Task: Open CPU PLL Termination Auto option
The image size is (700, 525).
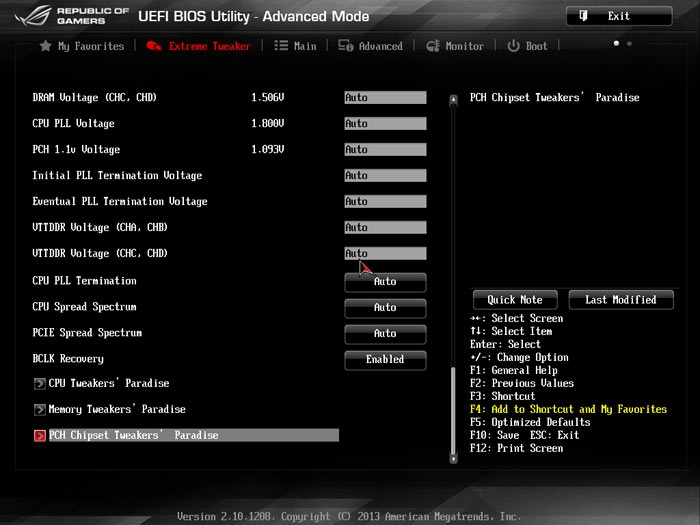Action: tap(385, 281)
